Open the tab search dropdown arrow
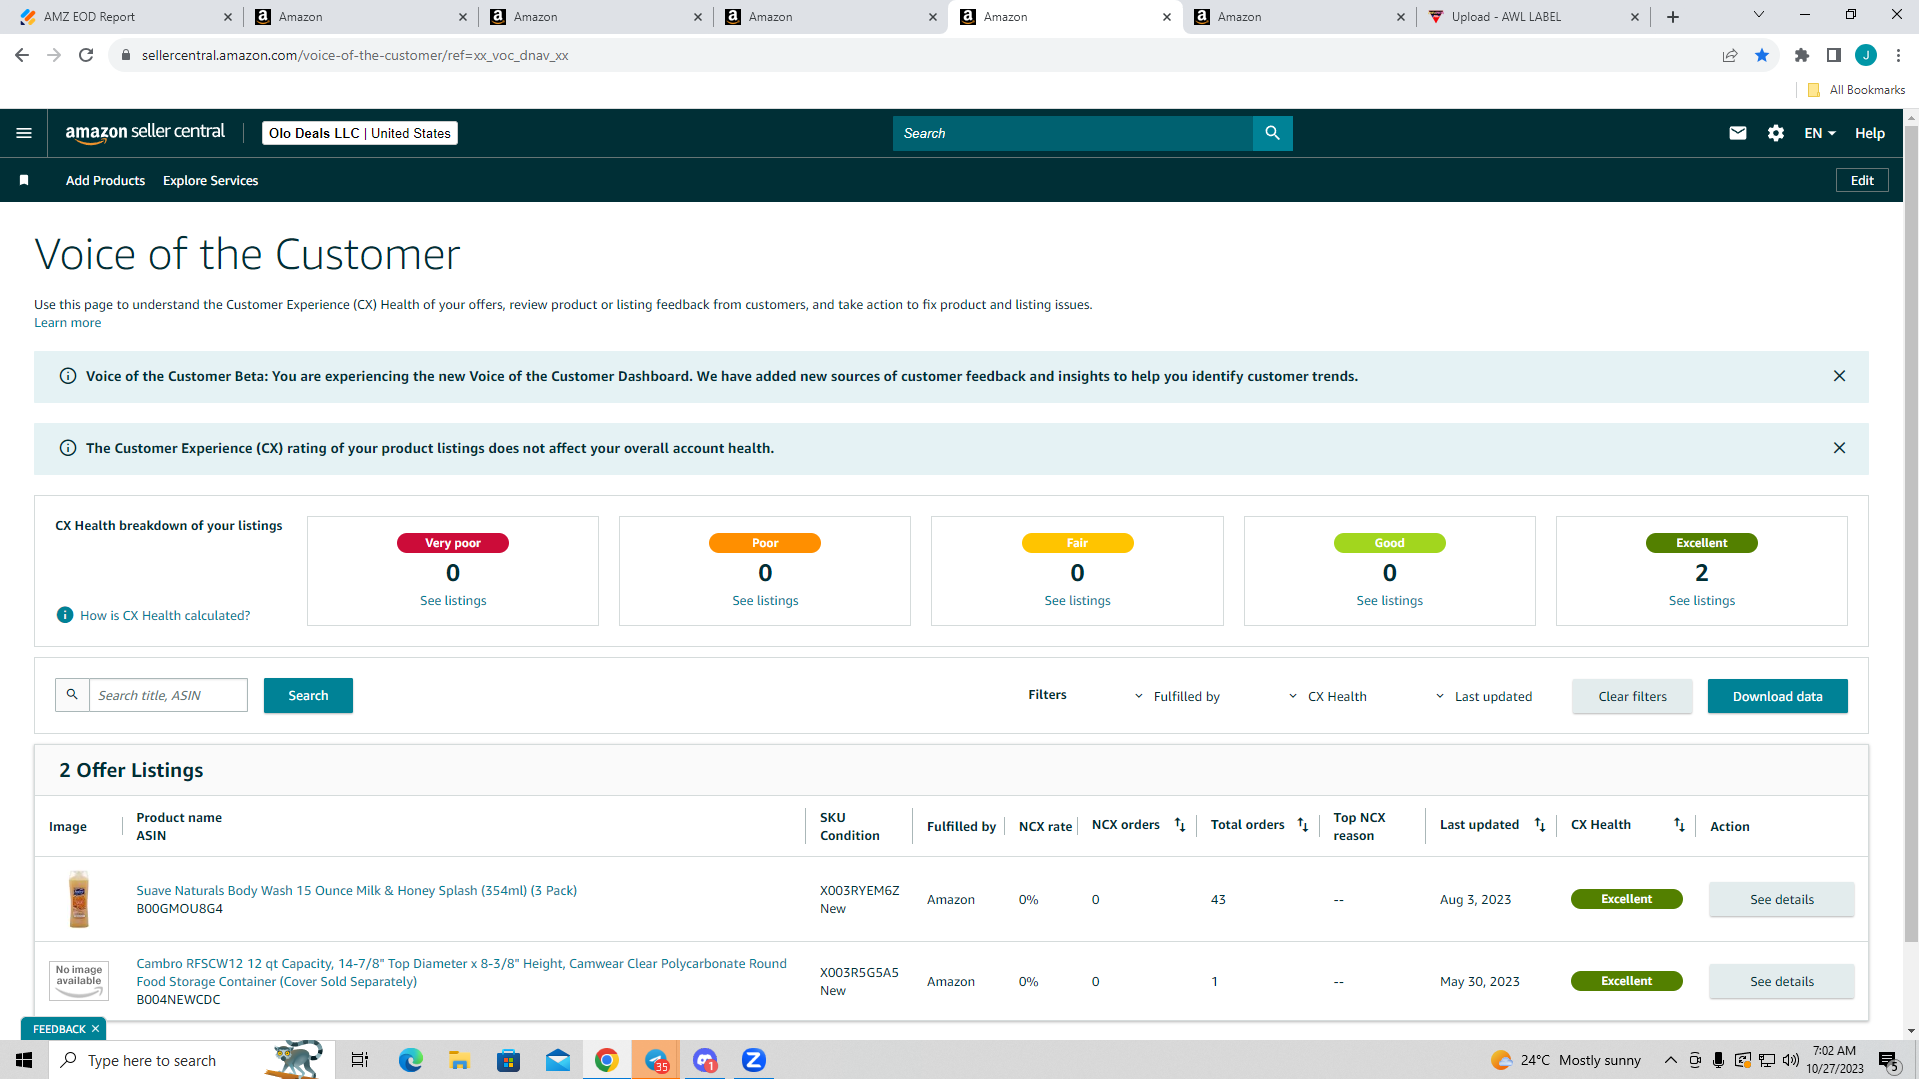 1759,14
